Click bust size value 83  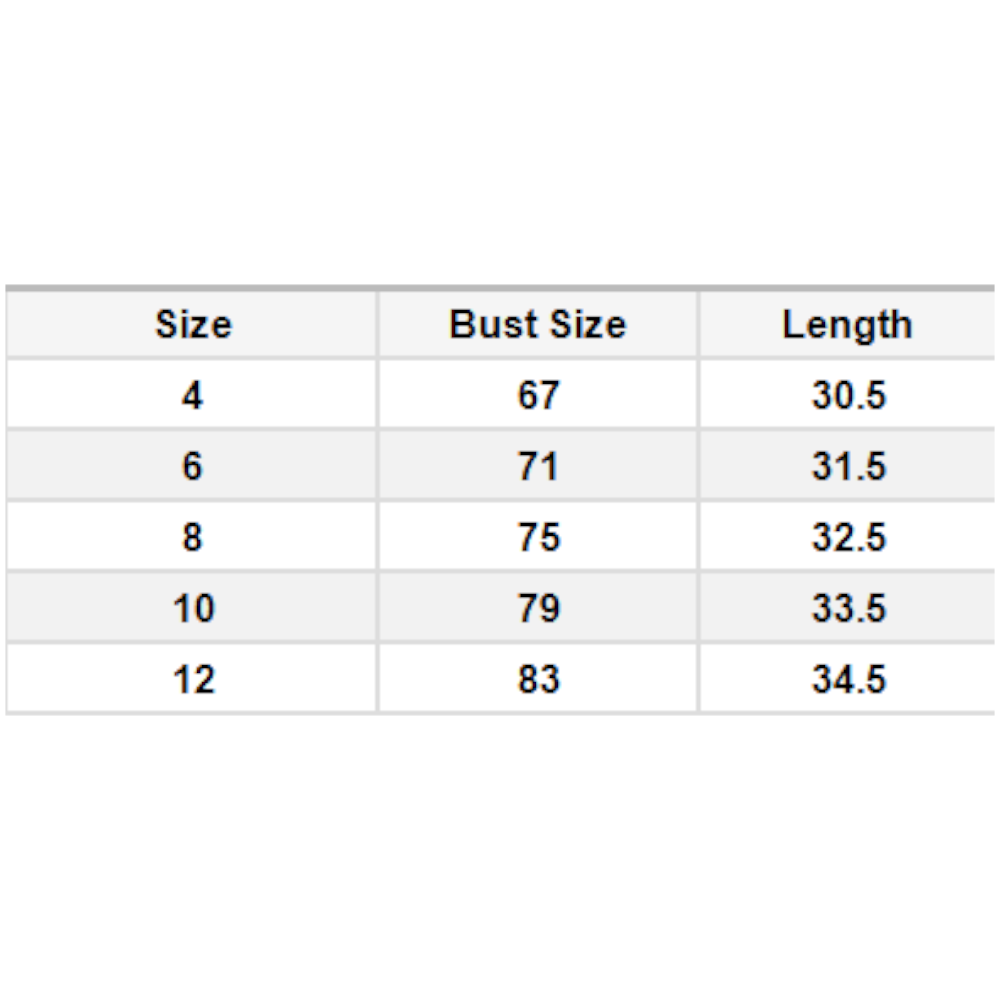click(x=538, y=679)
